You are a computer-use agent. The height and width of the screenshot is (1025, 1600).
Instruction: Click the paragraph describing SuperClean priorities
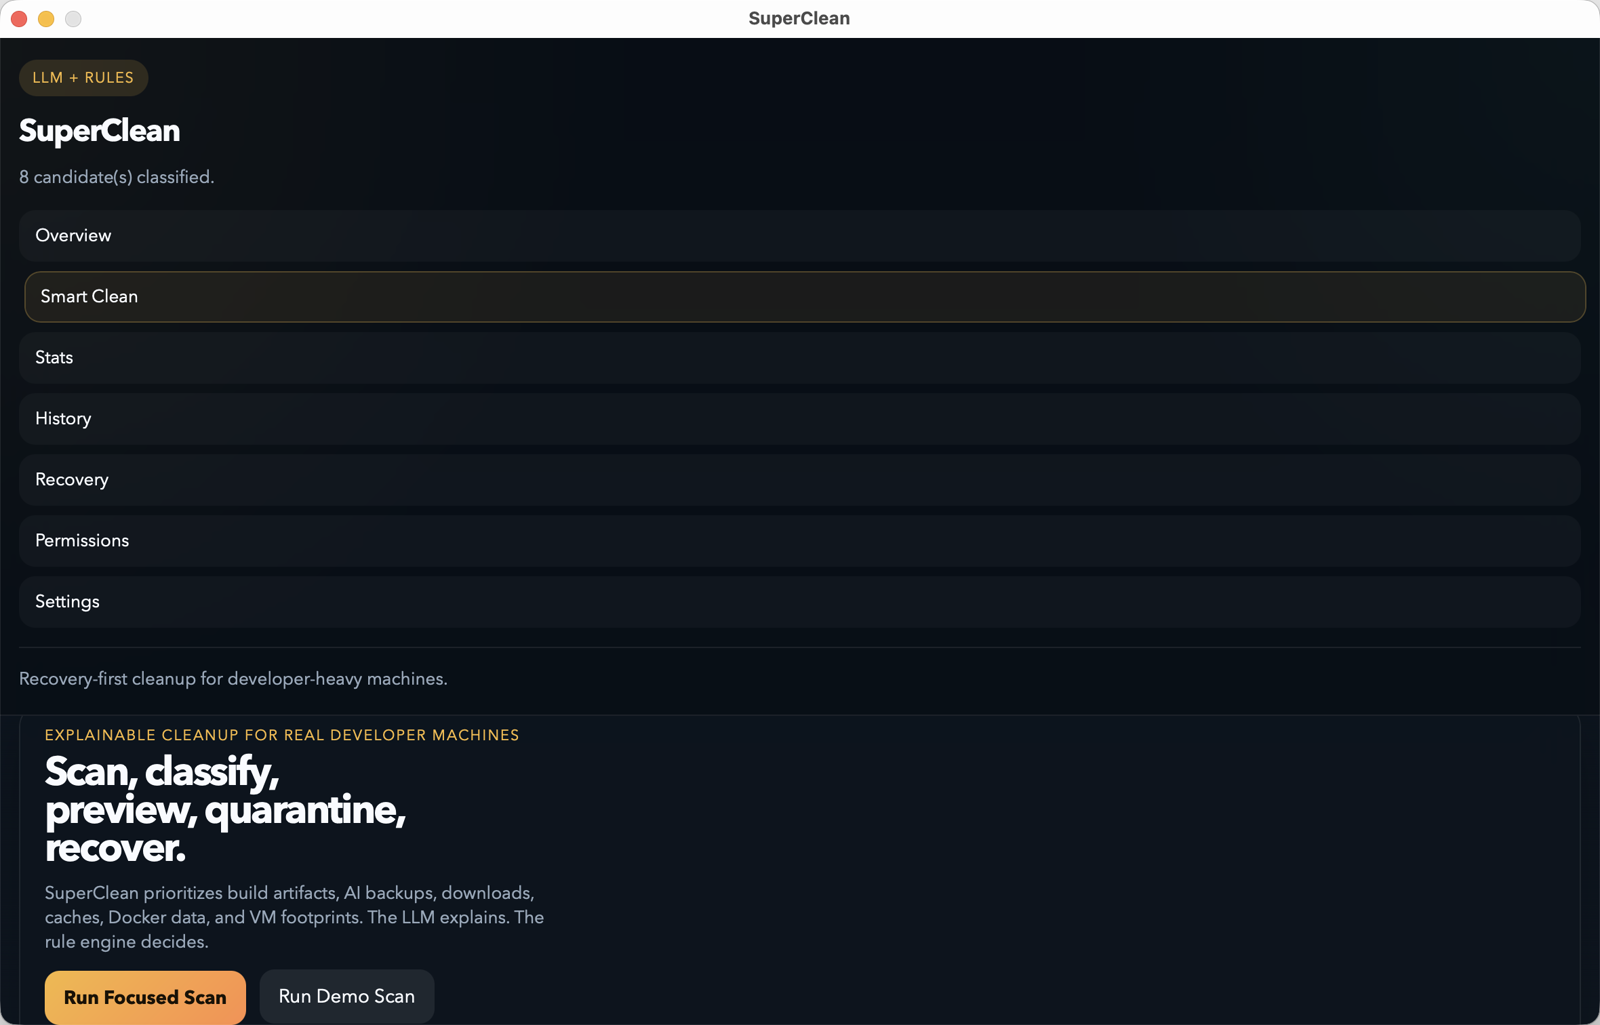tap(294, 917)
